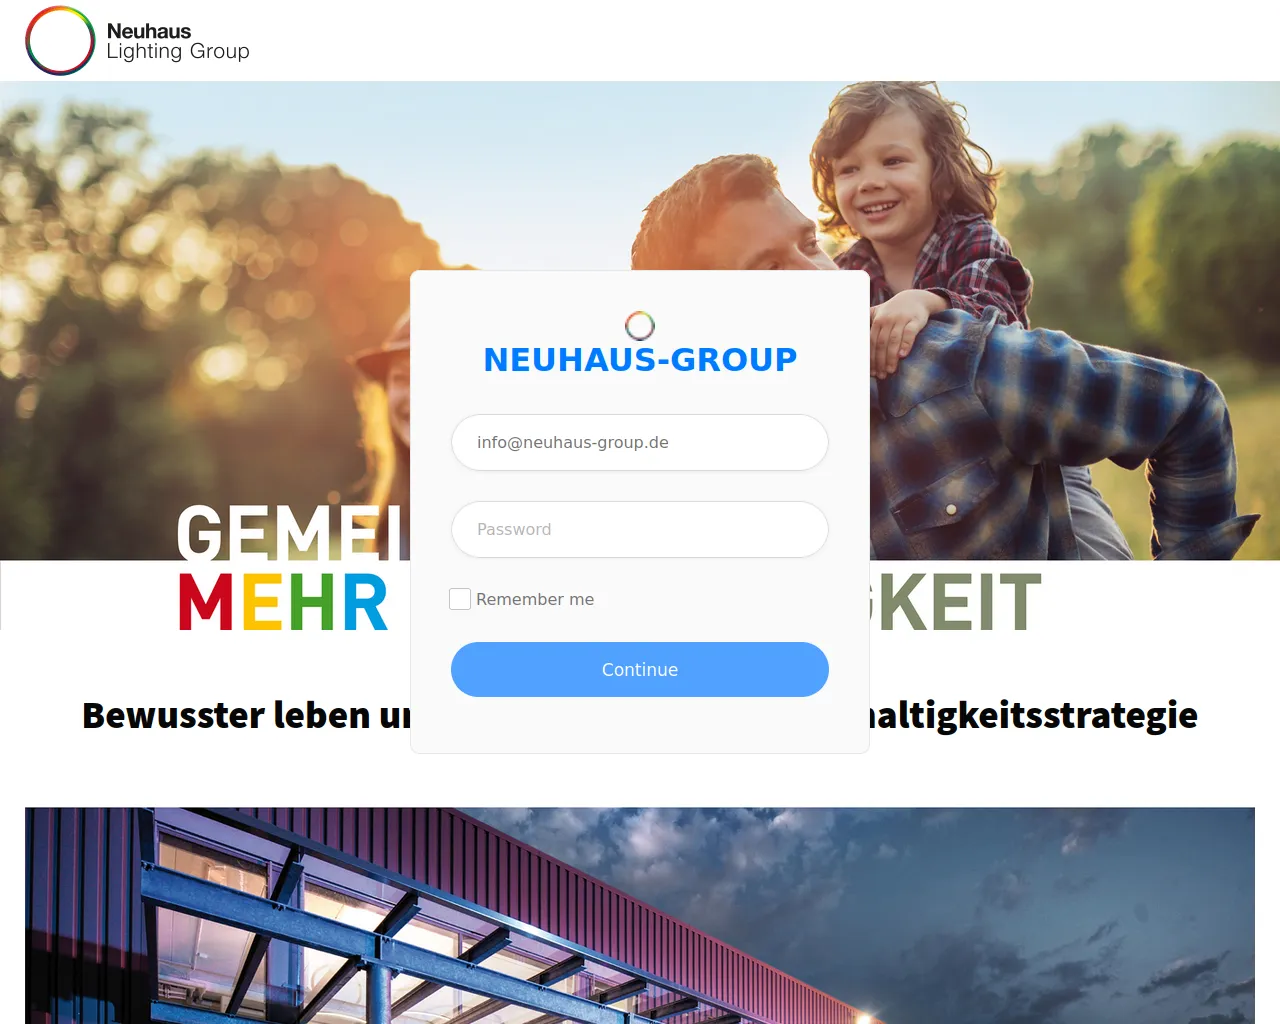Image resolution: width=1280 pixels, height=1024 pixels.
Task: Click the gray KEIT banner text
Action: 956,602
